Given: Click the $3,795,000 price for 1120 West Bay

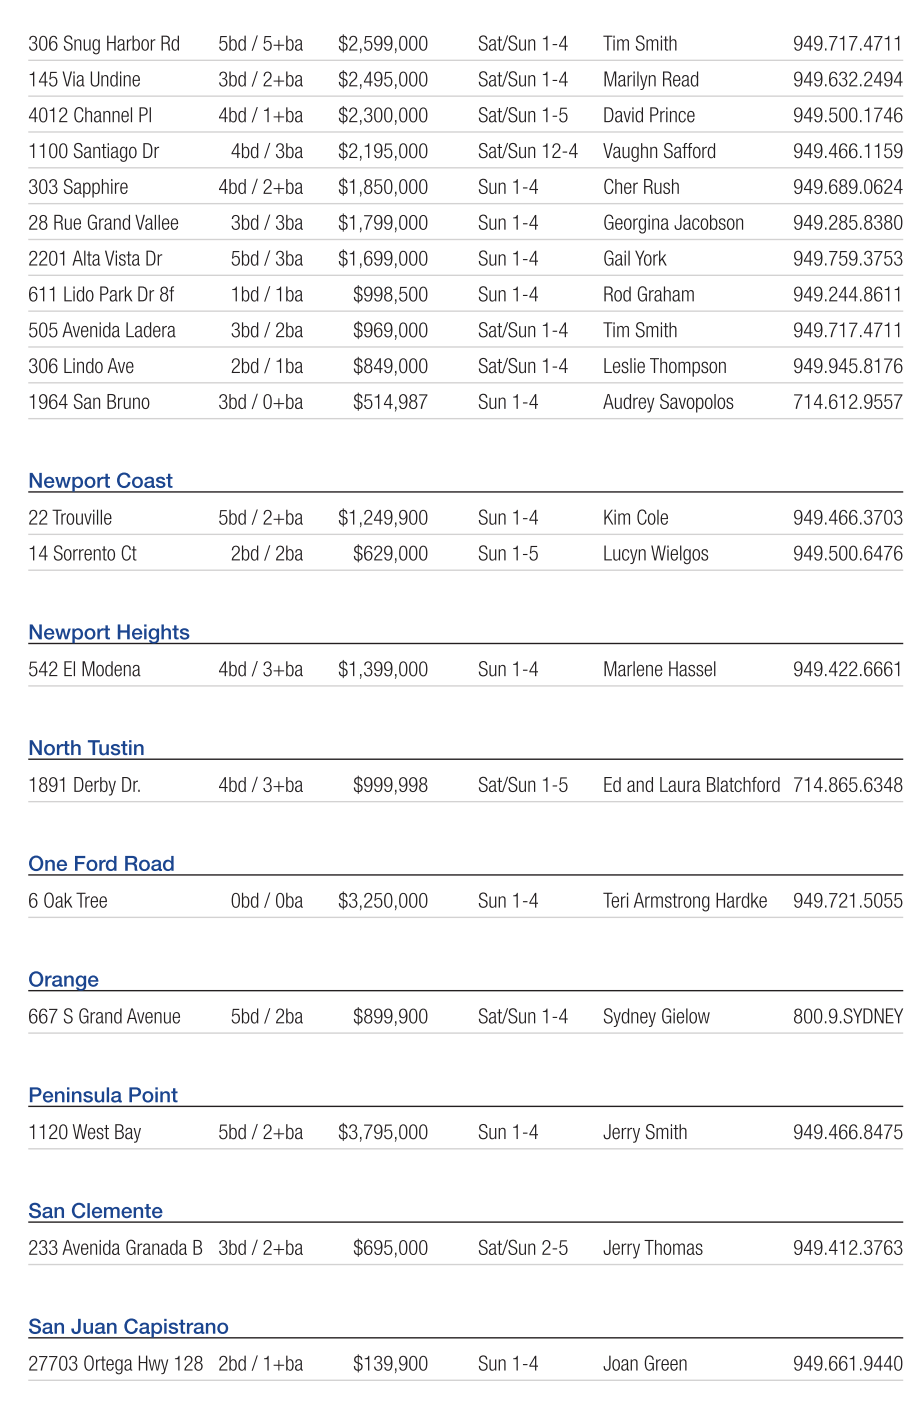Looking at the screenshot, I should point(382,1133).
